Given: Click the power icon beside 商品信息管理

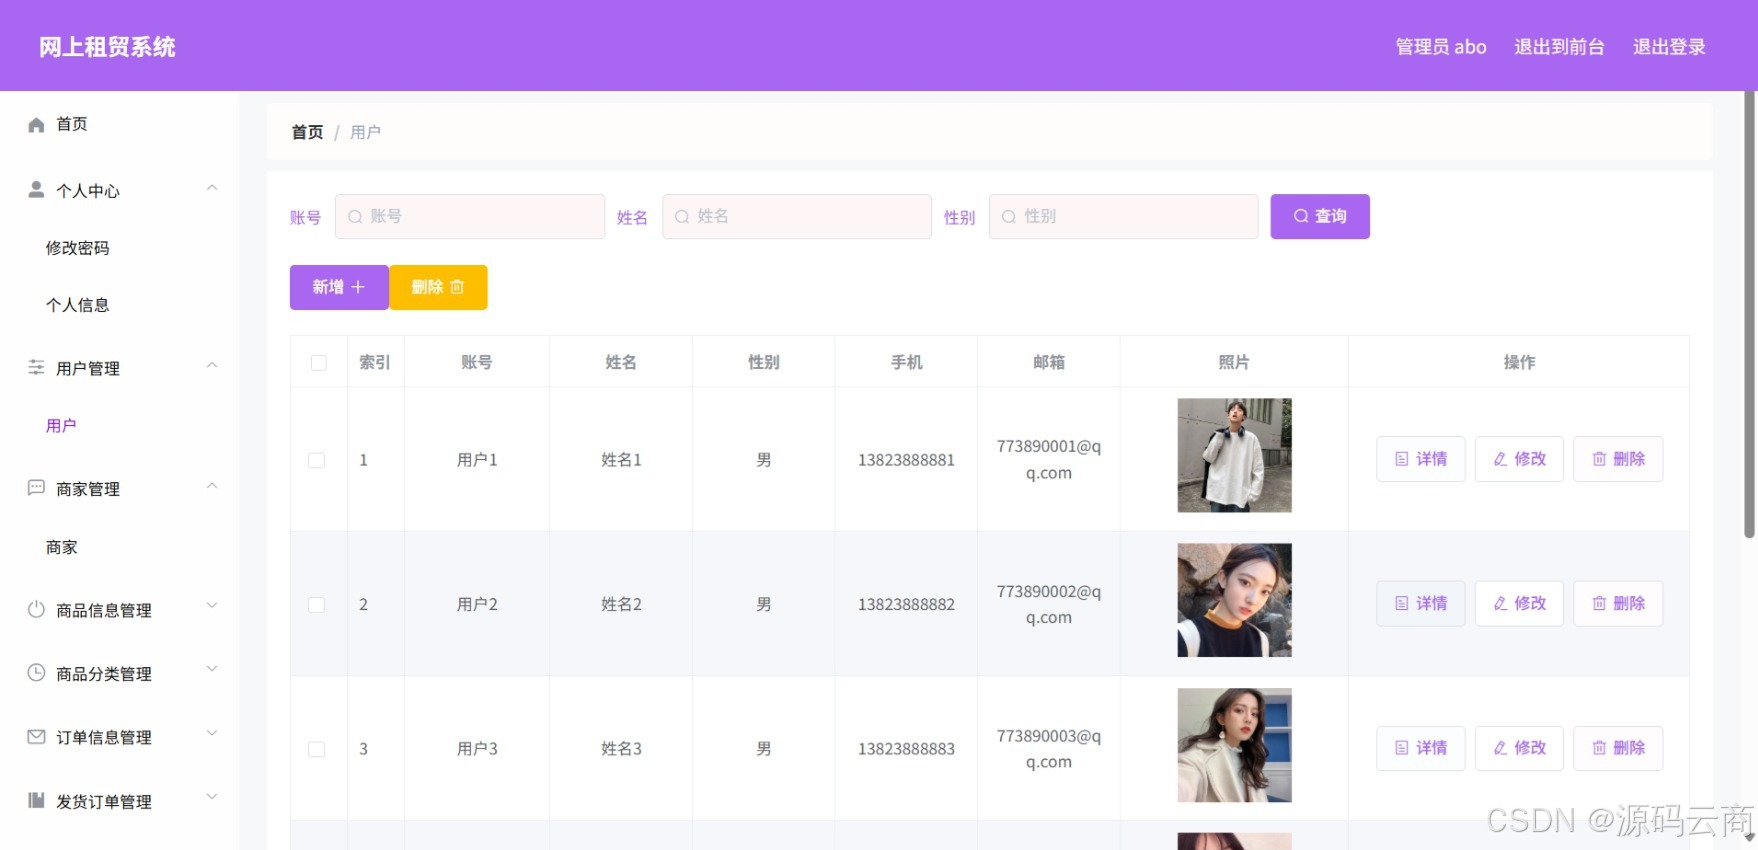Looking at the screenshot, I should (36, 609).
